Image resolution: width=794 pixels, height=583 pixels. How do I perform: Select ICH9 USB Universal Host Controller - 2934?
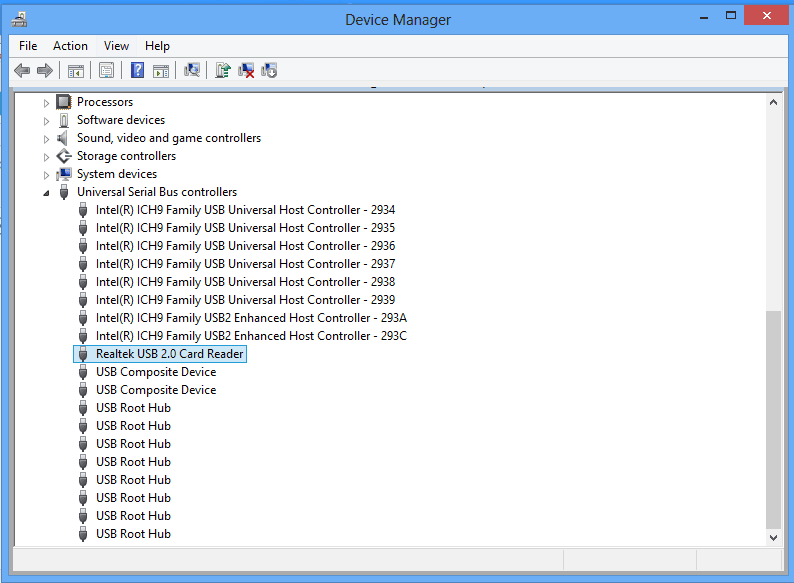(x=245, y=210)
